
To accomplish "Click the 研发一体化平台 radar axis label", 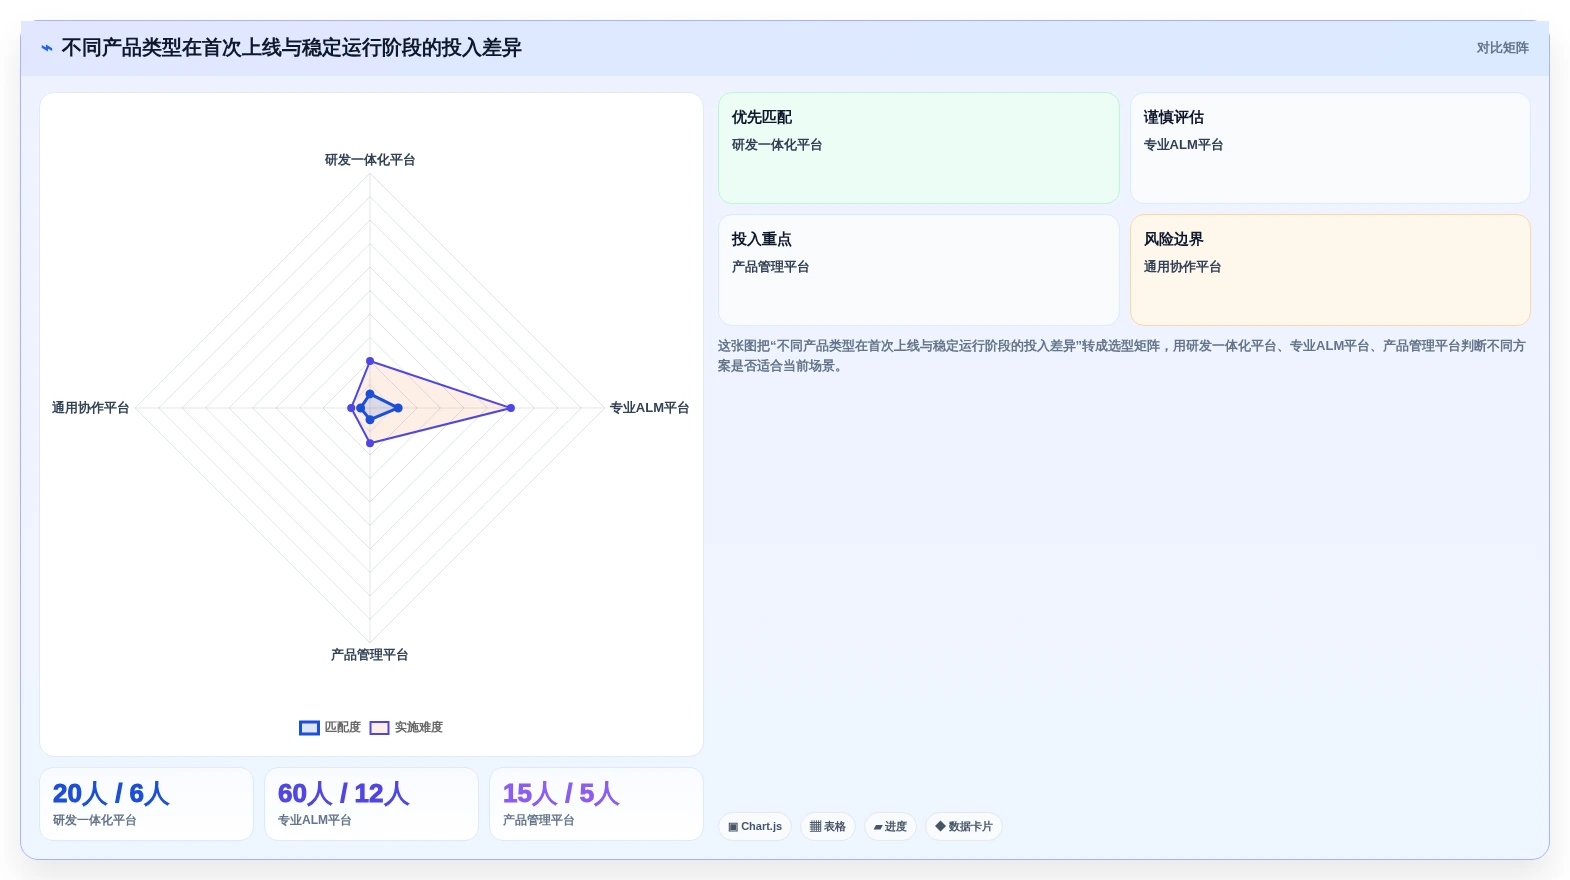I will pos(370,160).
